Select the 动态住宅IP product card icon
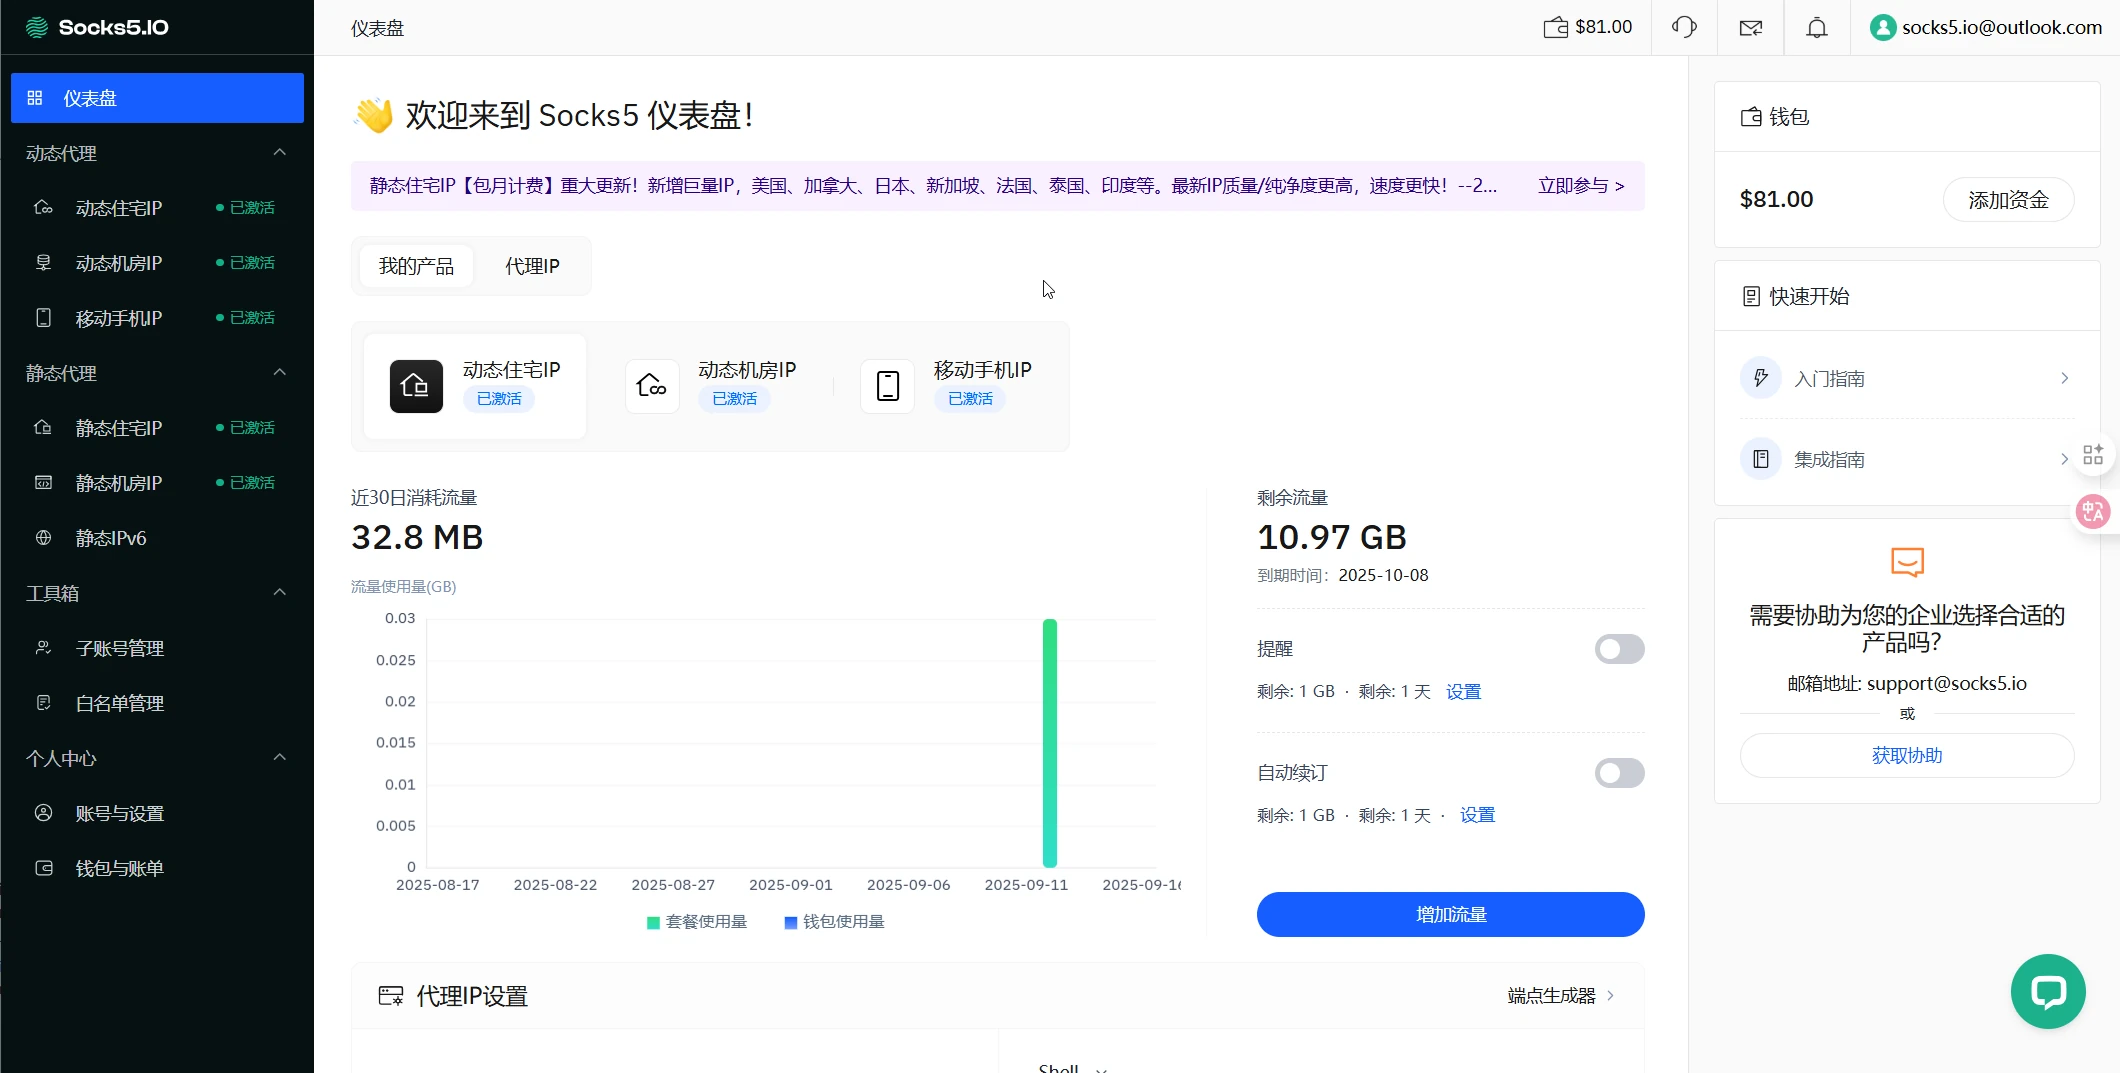The height and width of the screenshot is (1073, 2120). 416,386
